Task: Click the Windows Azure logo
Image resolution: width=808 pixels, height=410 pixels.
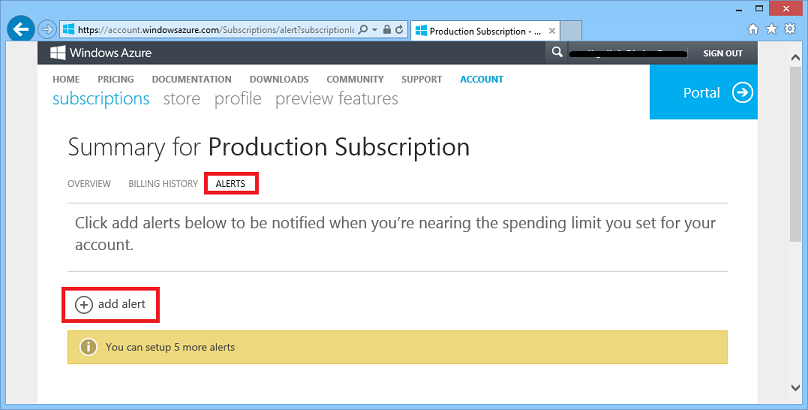Action: [x=101, y=53]
